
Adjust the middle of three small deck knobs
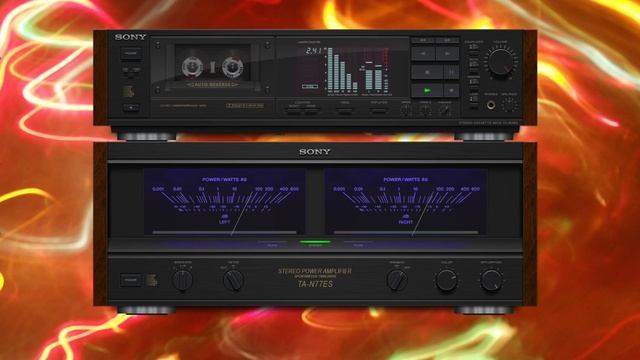425,109
